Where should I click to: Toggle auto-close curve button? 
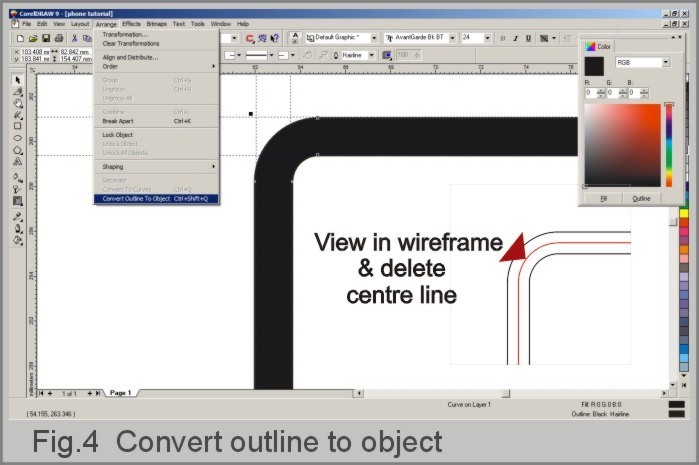(308, 55)
